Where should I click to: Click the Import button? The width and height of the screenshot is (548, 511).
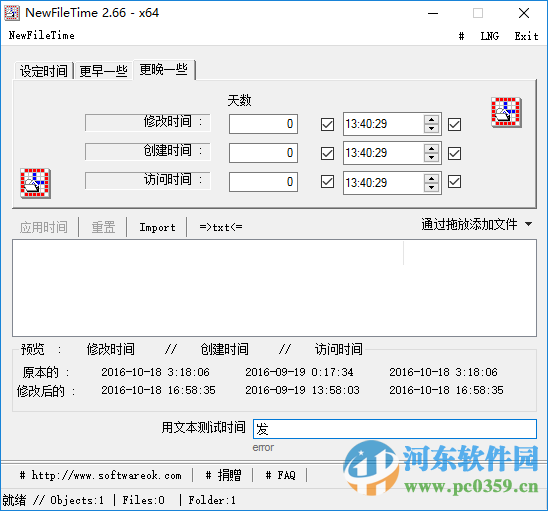coord(157,227)
